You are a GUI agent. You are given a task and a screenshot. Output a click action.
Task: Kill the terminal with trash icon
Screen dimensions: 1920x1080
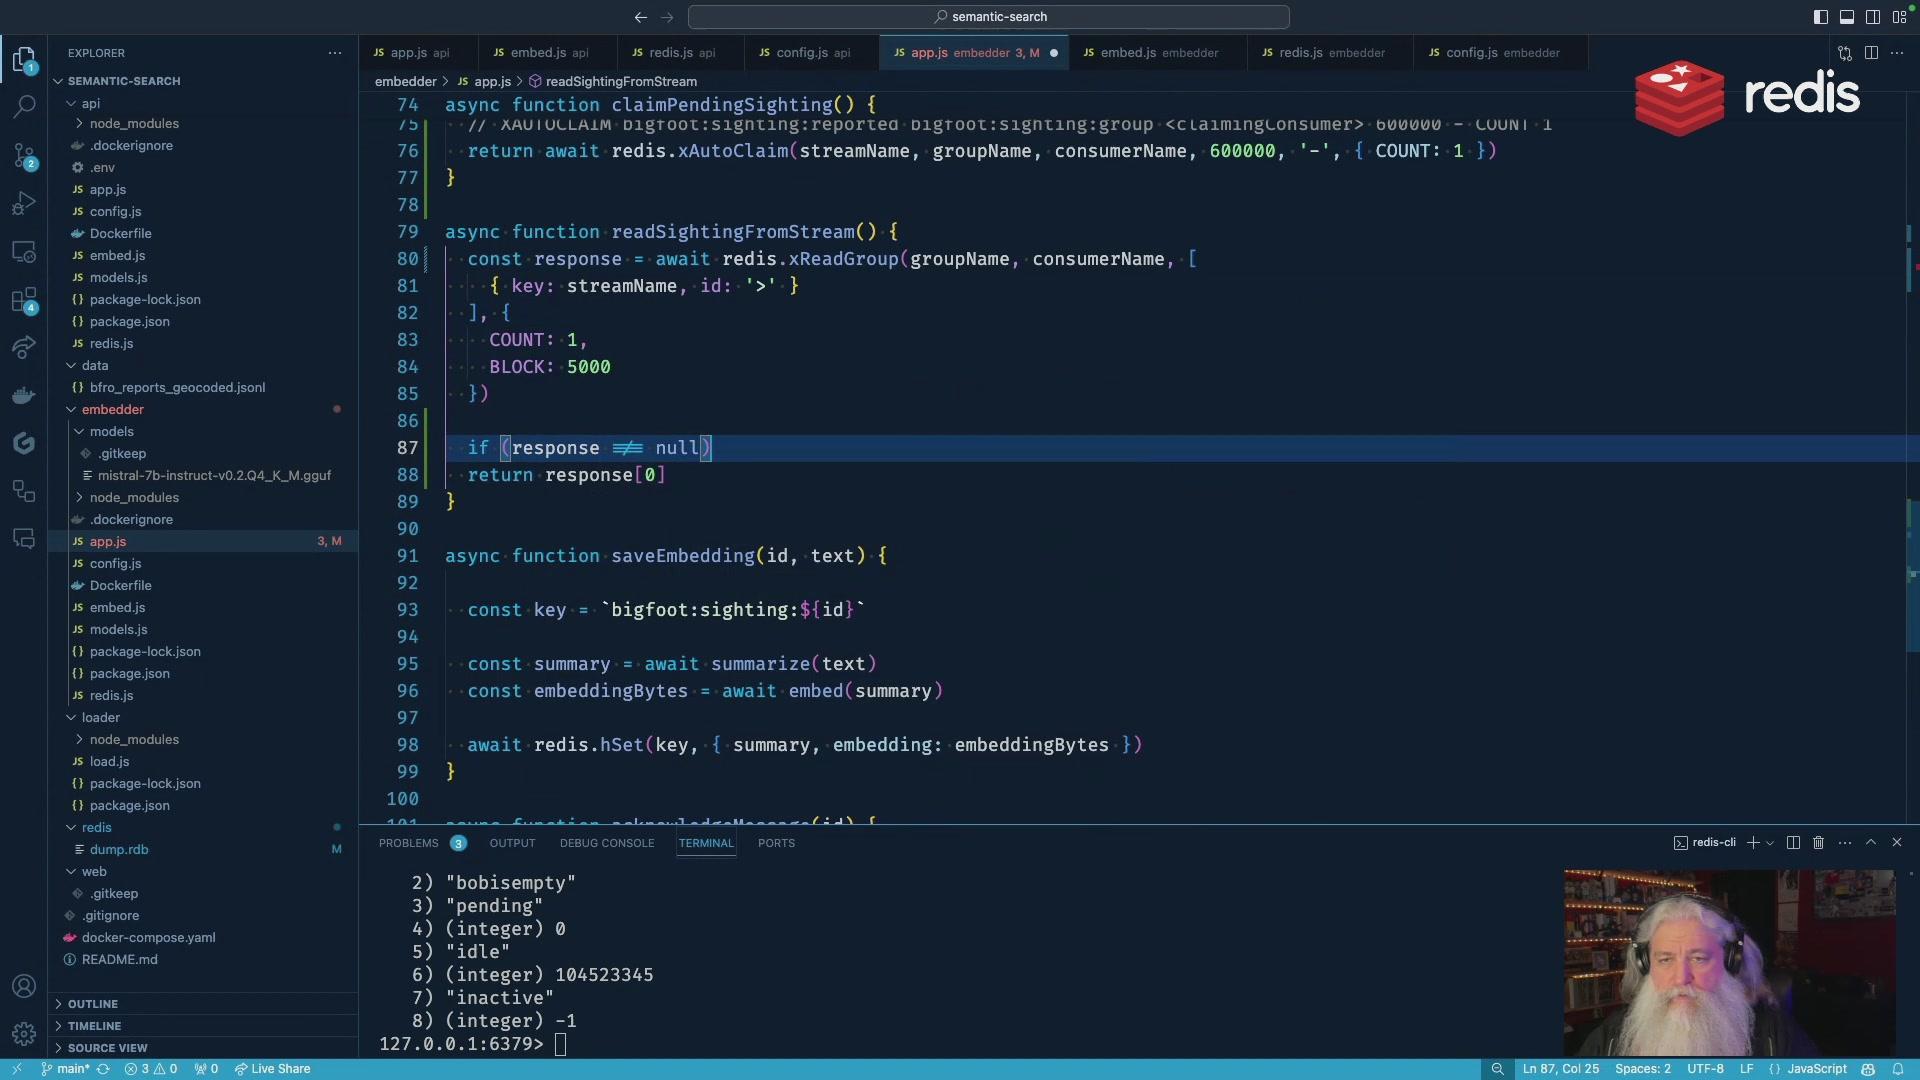(x=1818, y=843)
